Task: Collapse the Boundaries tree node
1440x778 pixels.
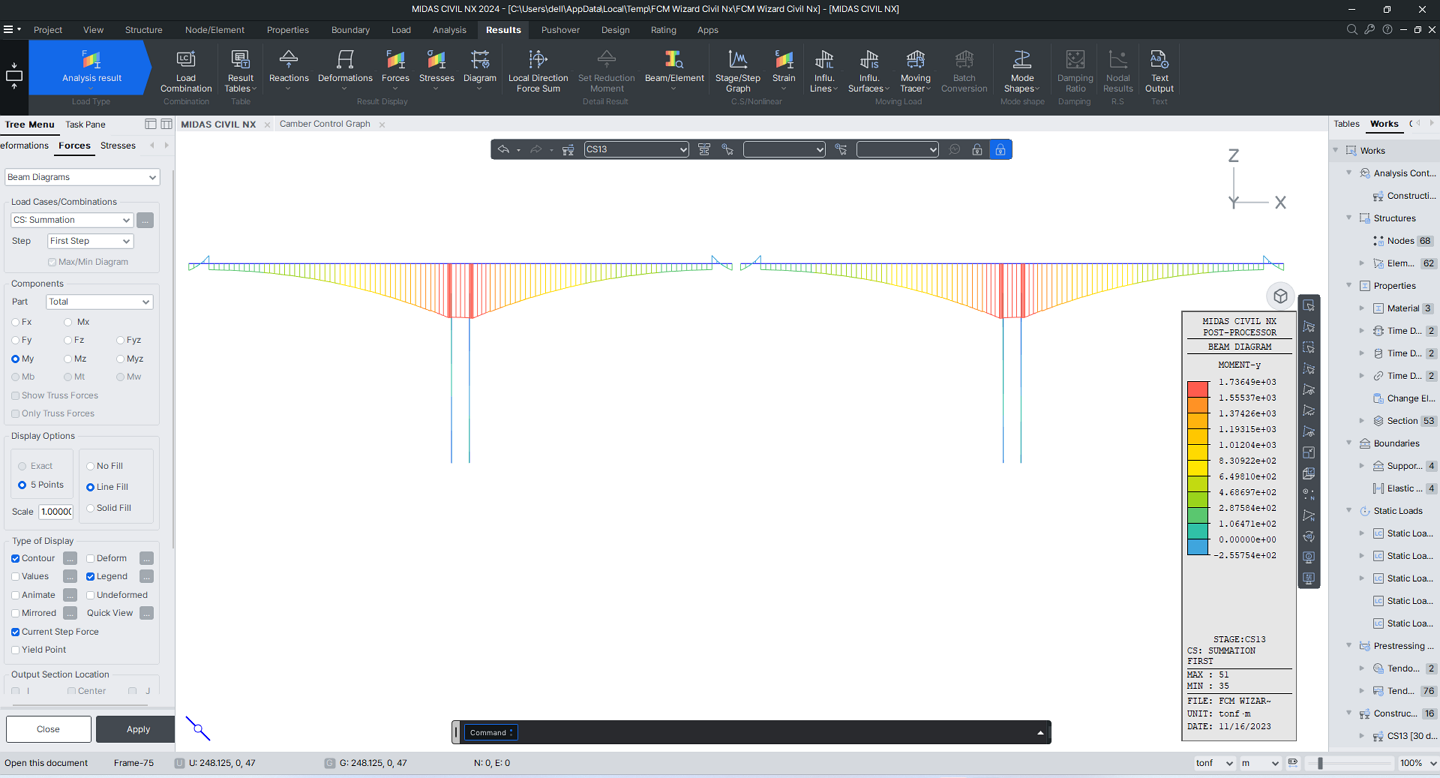Action: (1349, 443)
